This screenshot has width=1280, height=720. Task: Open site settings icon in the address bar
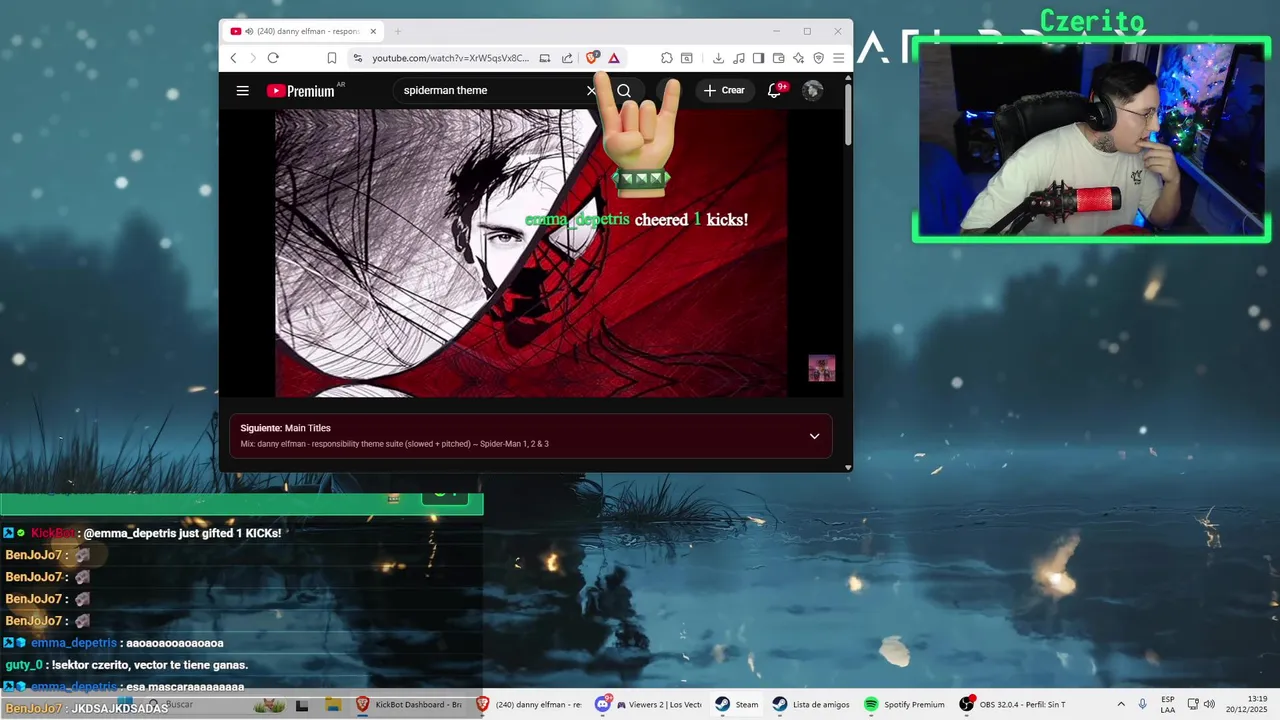pyautogui.click(x=358, y=58)
